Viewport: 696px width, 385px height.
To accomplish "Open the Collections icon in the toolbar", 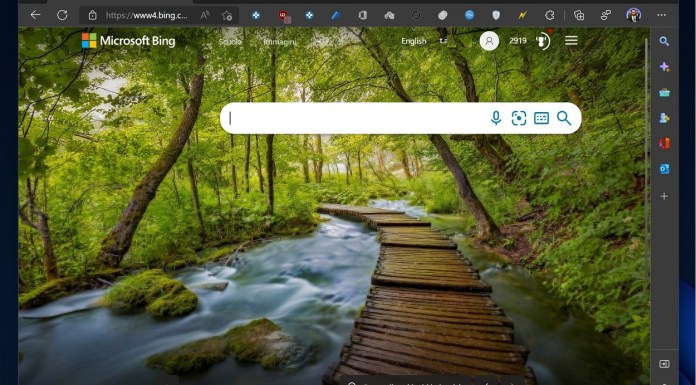I will click(579, 16).
